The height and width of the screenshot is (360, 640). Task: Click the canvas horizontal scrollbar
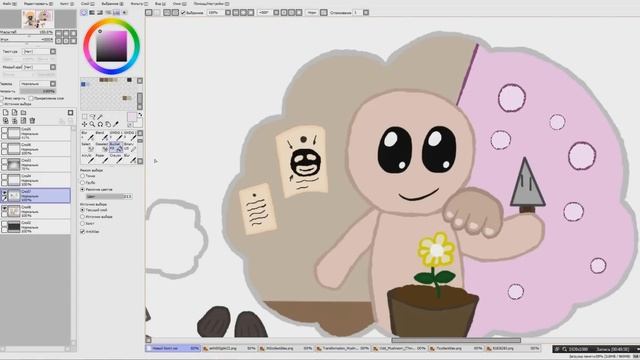[x=456, y=340]
